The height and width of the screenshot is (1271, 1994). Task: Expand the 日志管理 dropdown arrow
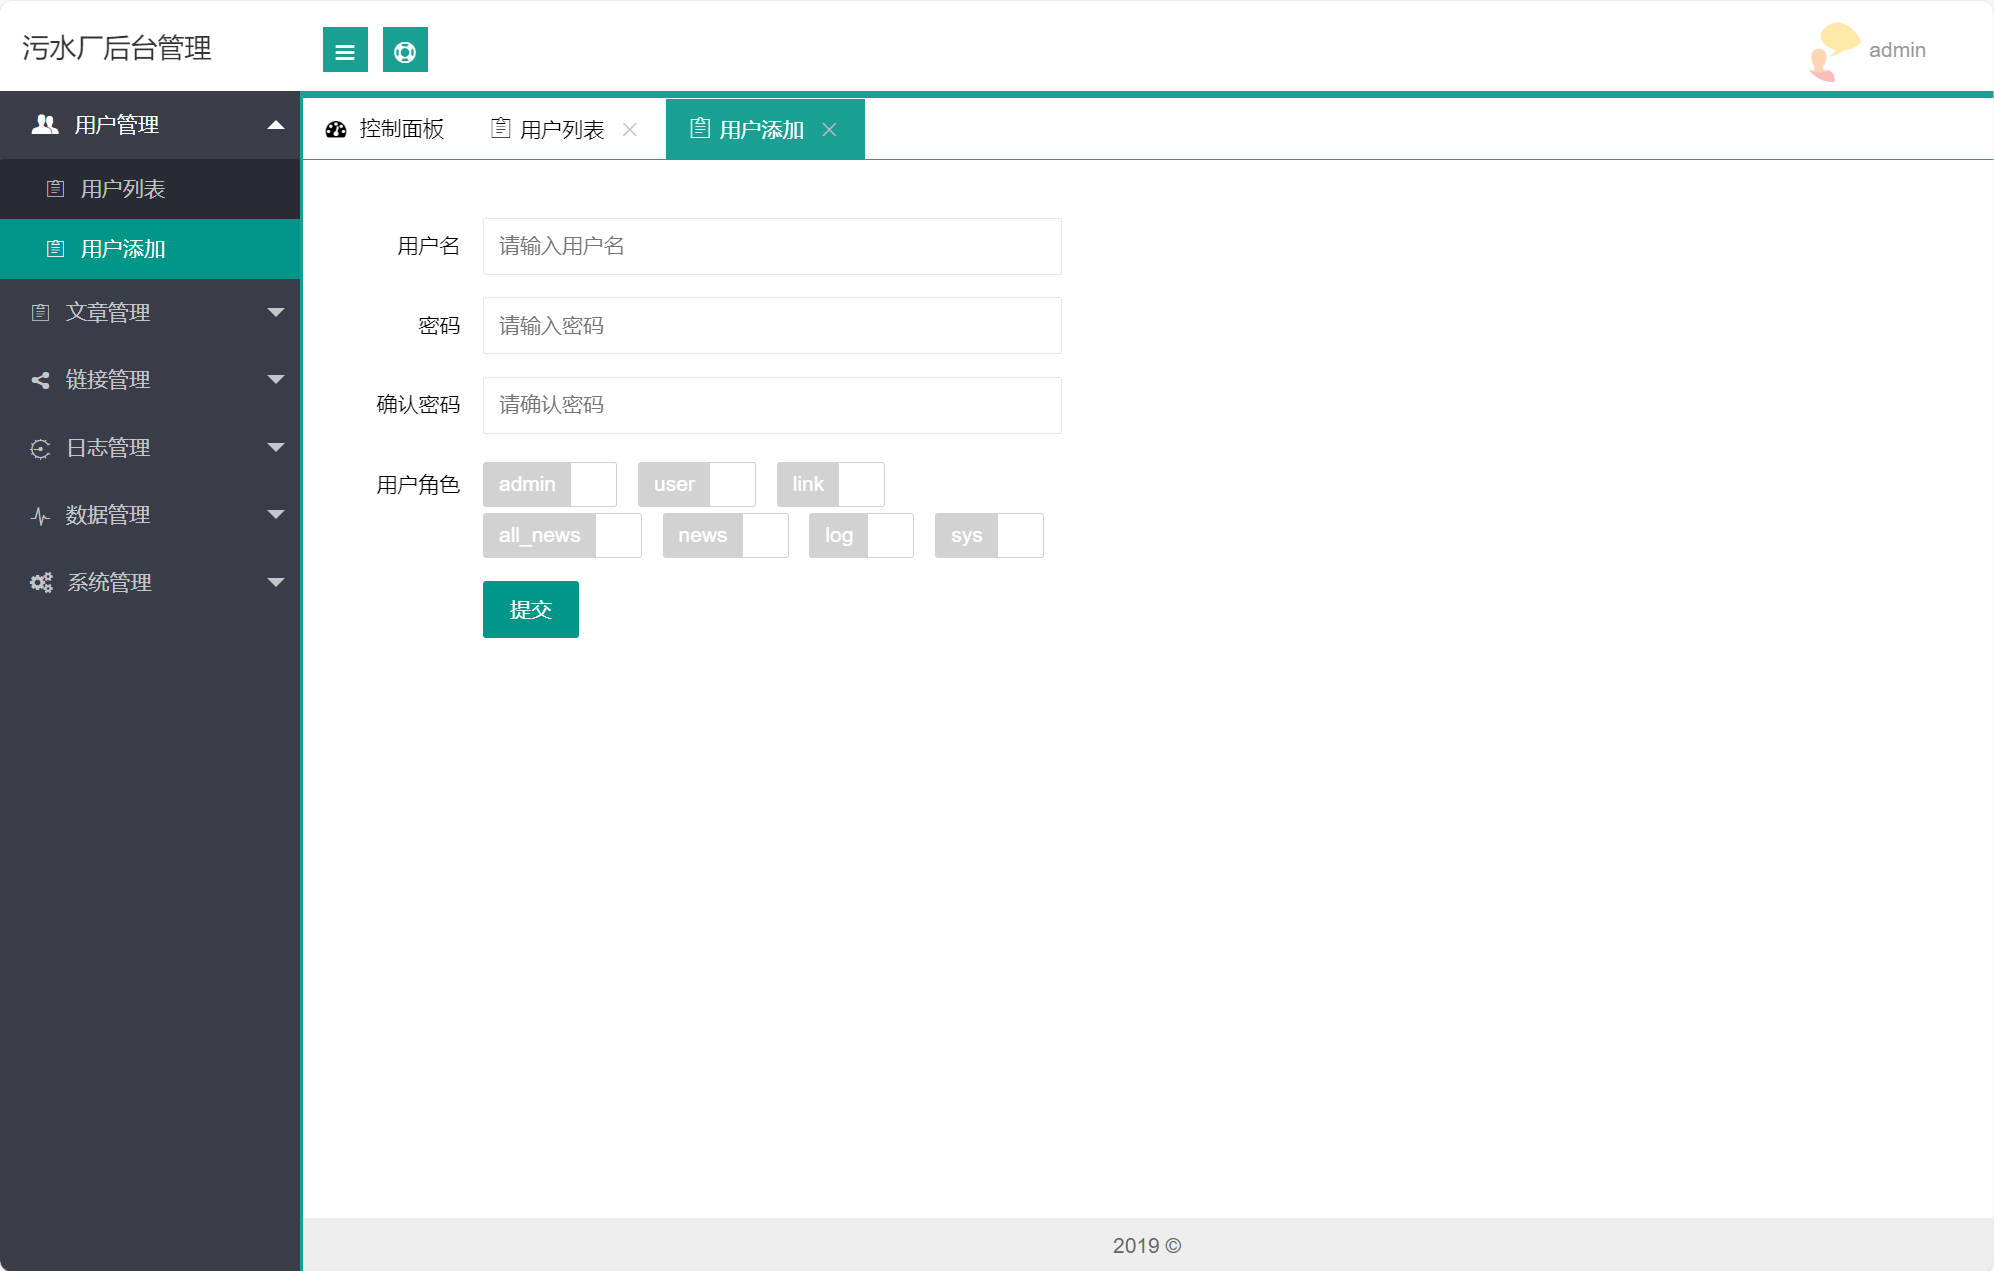pyautogui.click(x=276, y=448)
